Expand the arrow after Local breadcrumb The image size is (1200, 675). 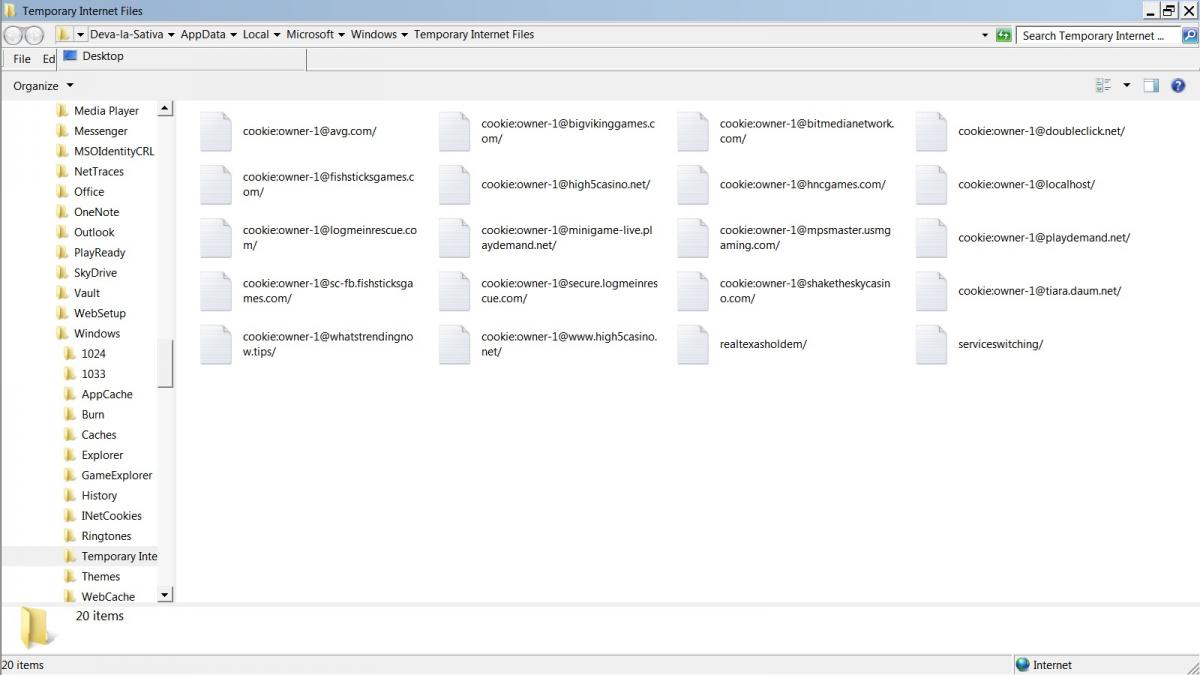tap(277, 35)
